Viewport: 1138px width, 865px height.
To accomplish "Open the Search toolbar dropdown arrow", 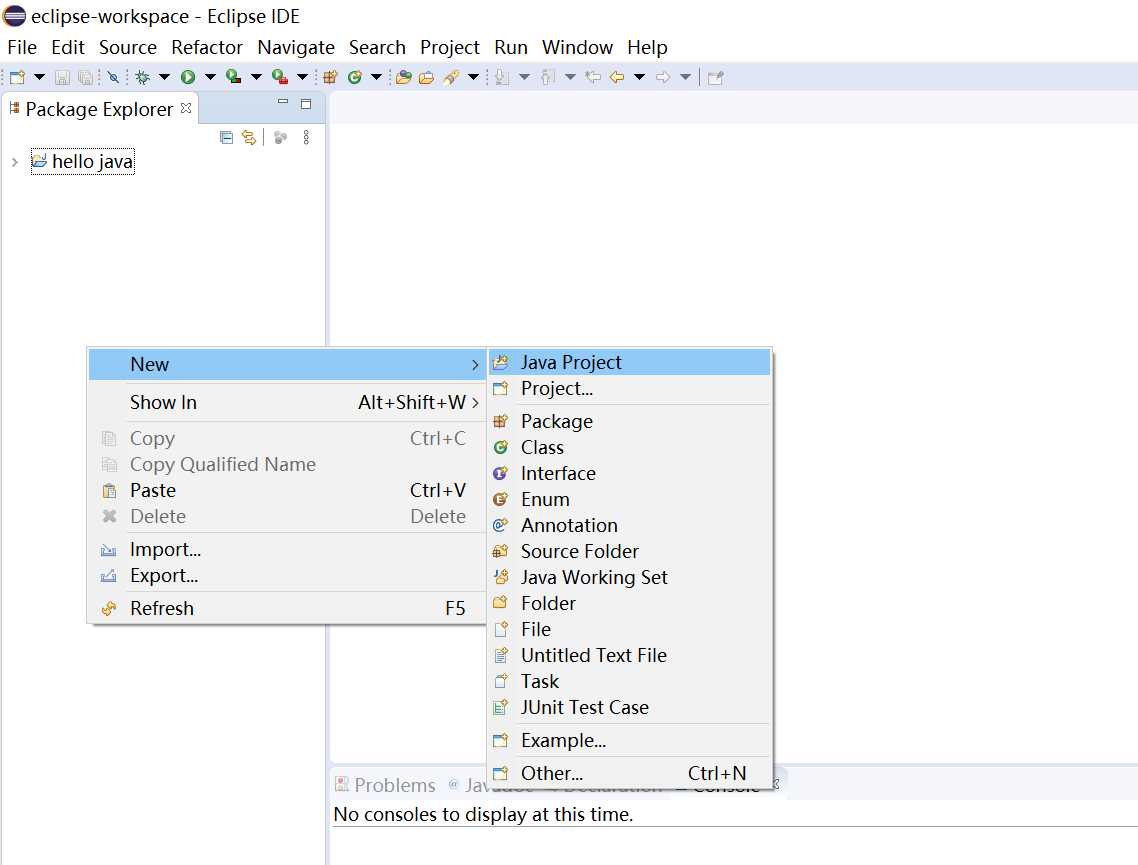I will click(x=473, y=77).
